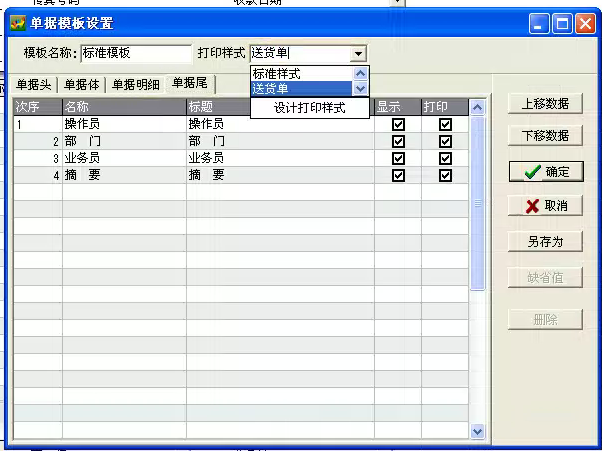Click table scrollbar down arrow

pos(477,431)
